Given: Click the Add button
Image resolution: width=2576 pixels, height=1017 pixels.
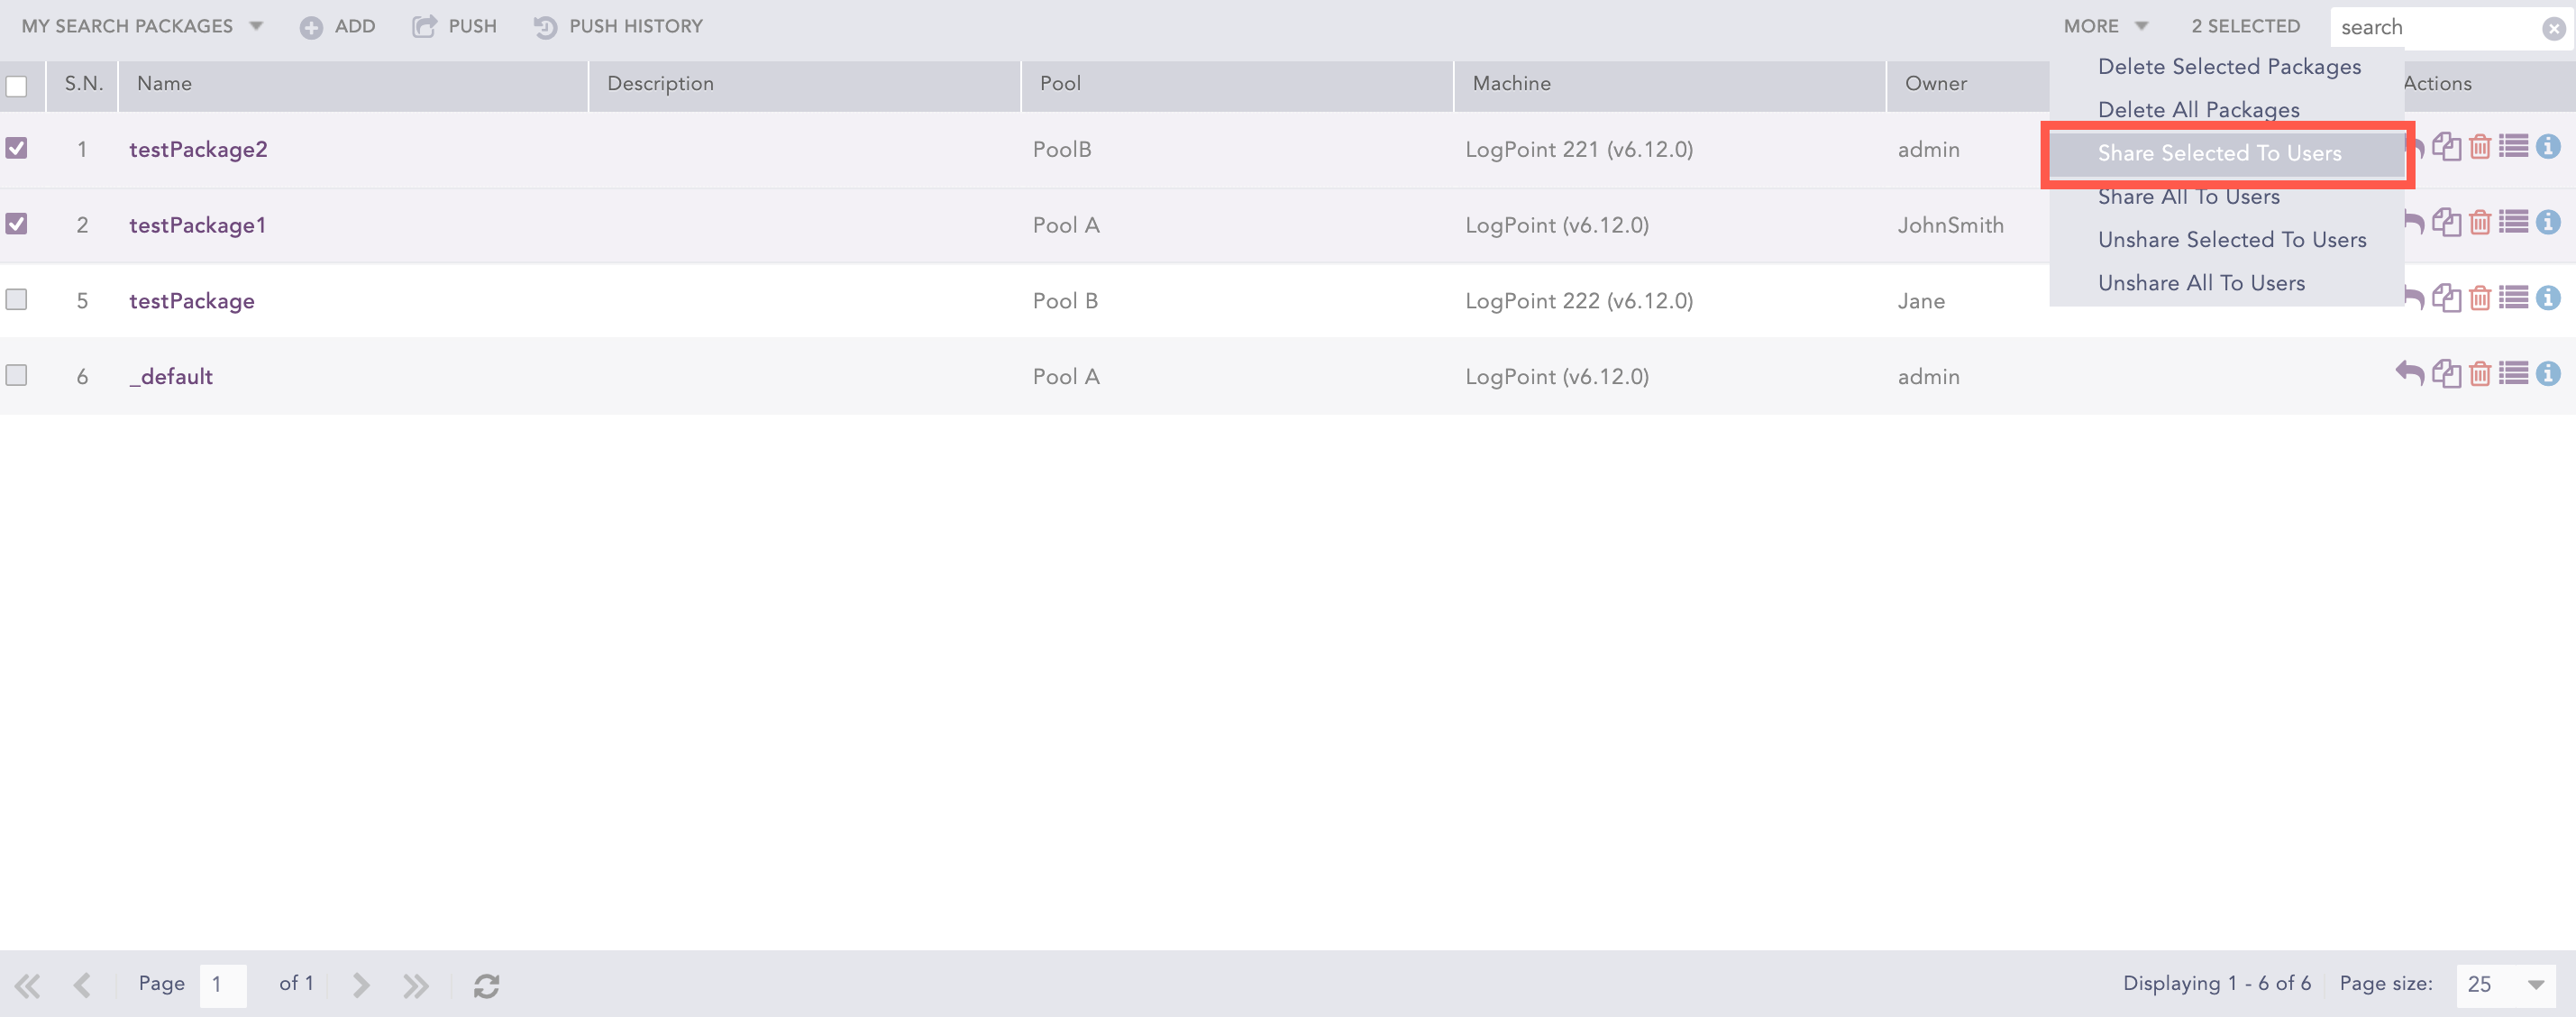Looking at the screenshot, I should (x=338, y=27).
